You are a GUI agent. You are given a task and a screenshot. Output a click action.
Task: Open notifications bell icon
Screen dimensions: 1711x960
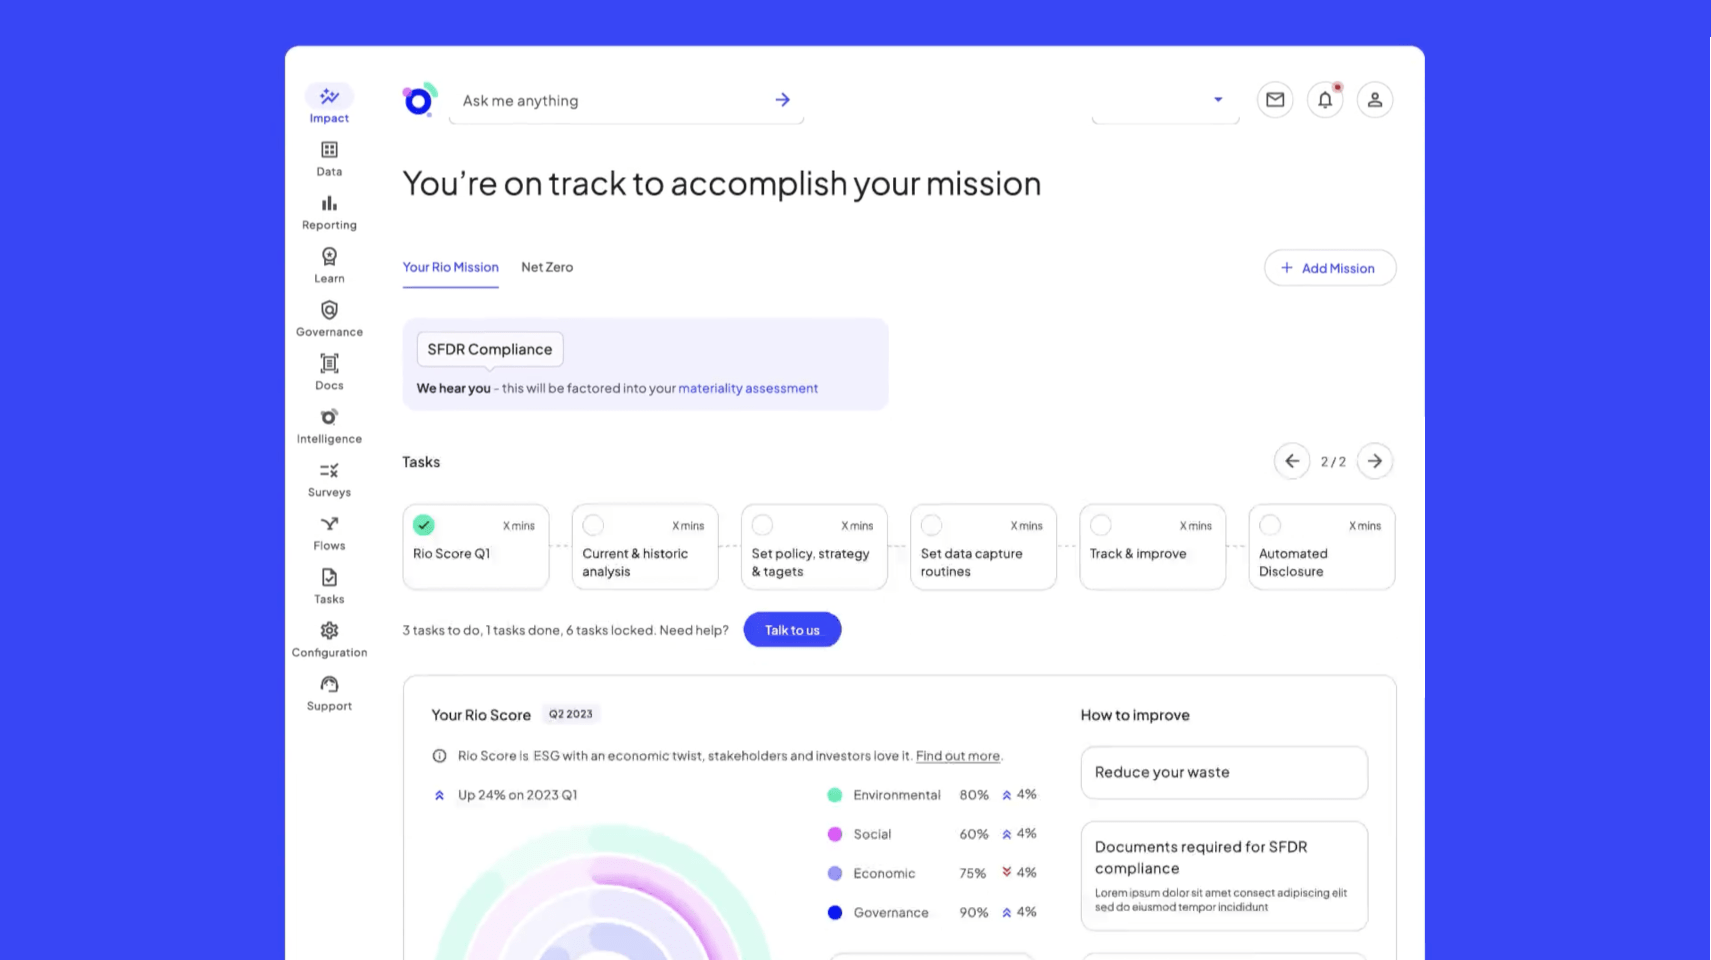(x=1325, y=100)
